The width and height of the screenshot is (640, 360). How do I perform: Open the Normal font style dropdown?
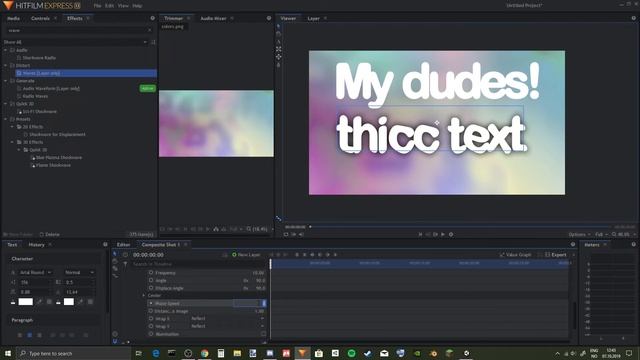point(79,272)
